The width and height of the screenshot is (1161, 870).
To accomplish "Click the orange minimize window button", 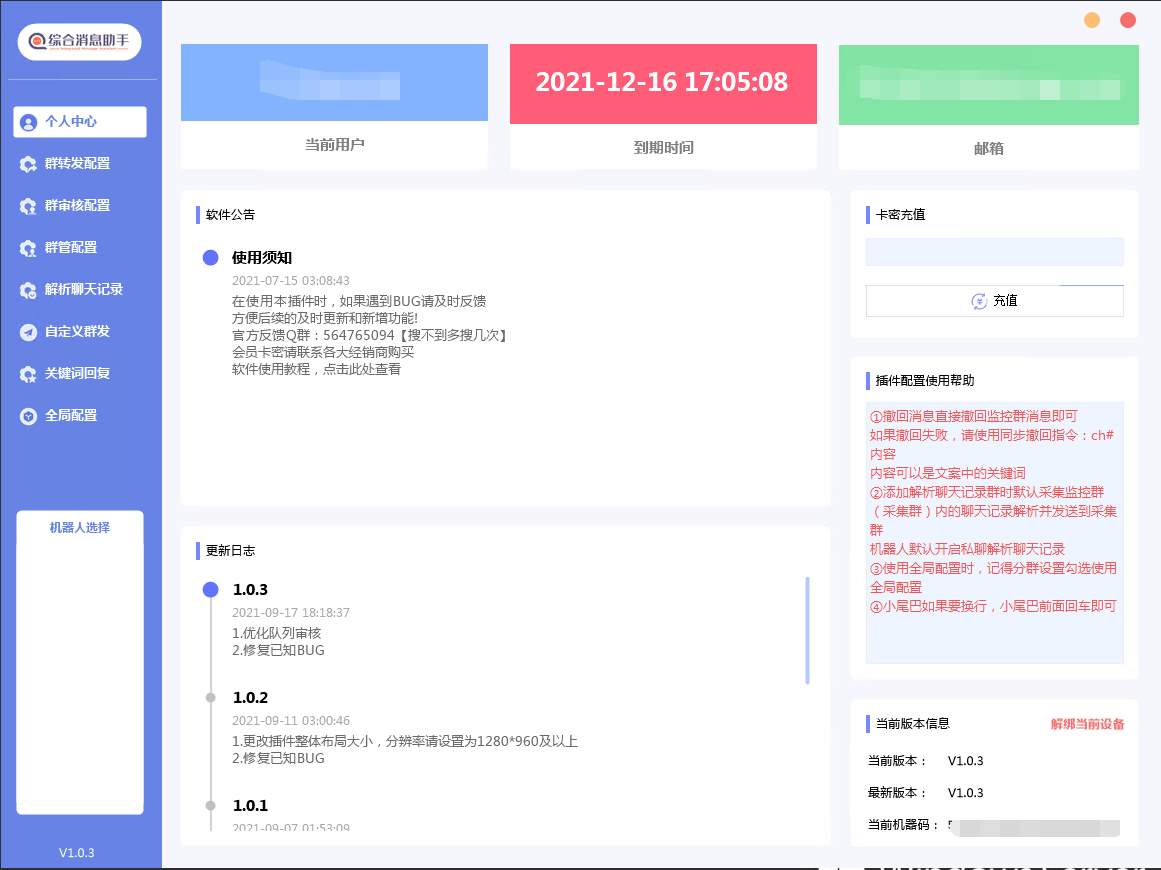I will [1092, 20].
